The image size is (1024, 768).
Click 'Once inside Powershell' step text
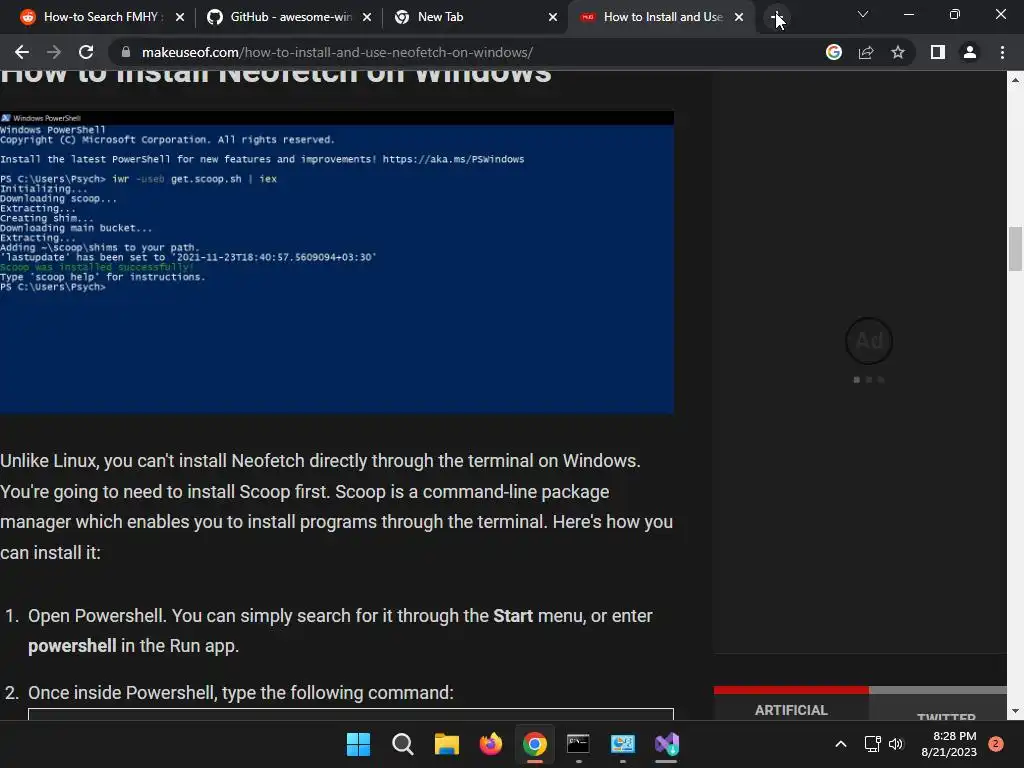tap(240, 692)
